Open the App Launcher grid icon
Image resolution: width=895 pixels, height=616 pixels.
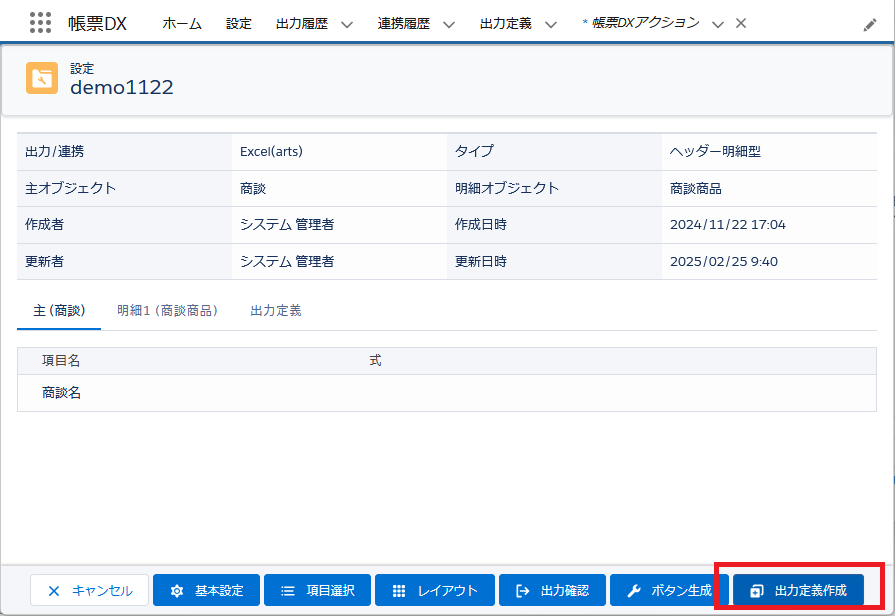(40, 23)
